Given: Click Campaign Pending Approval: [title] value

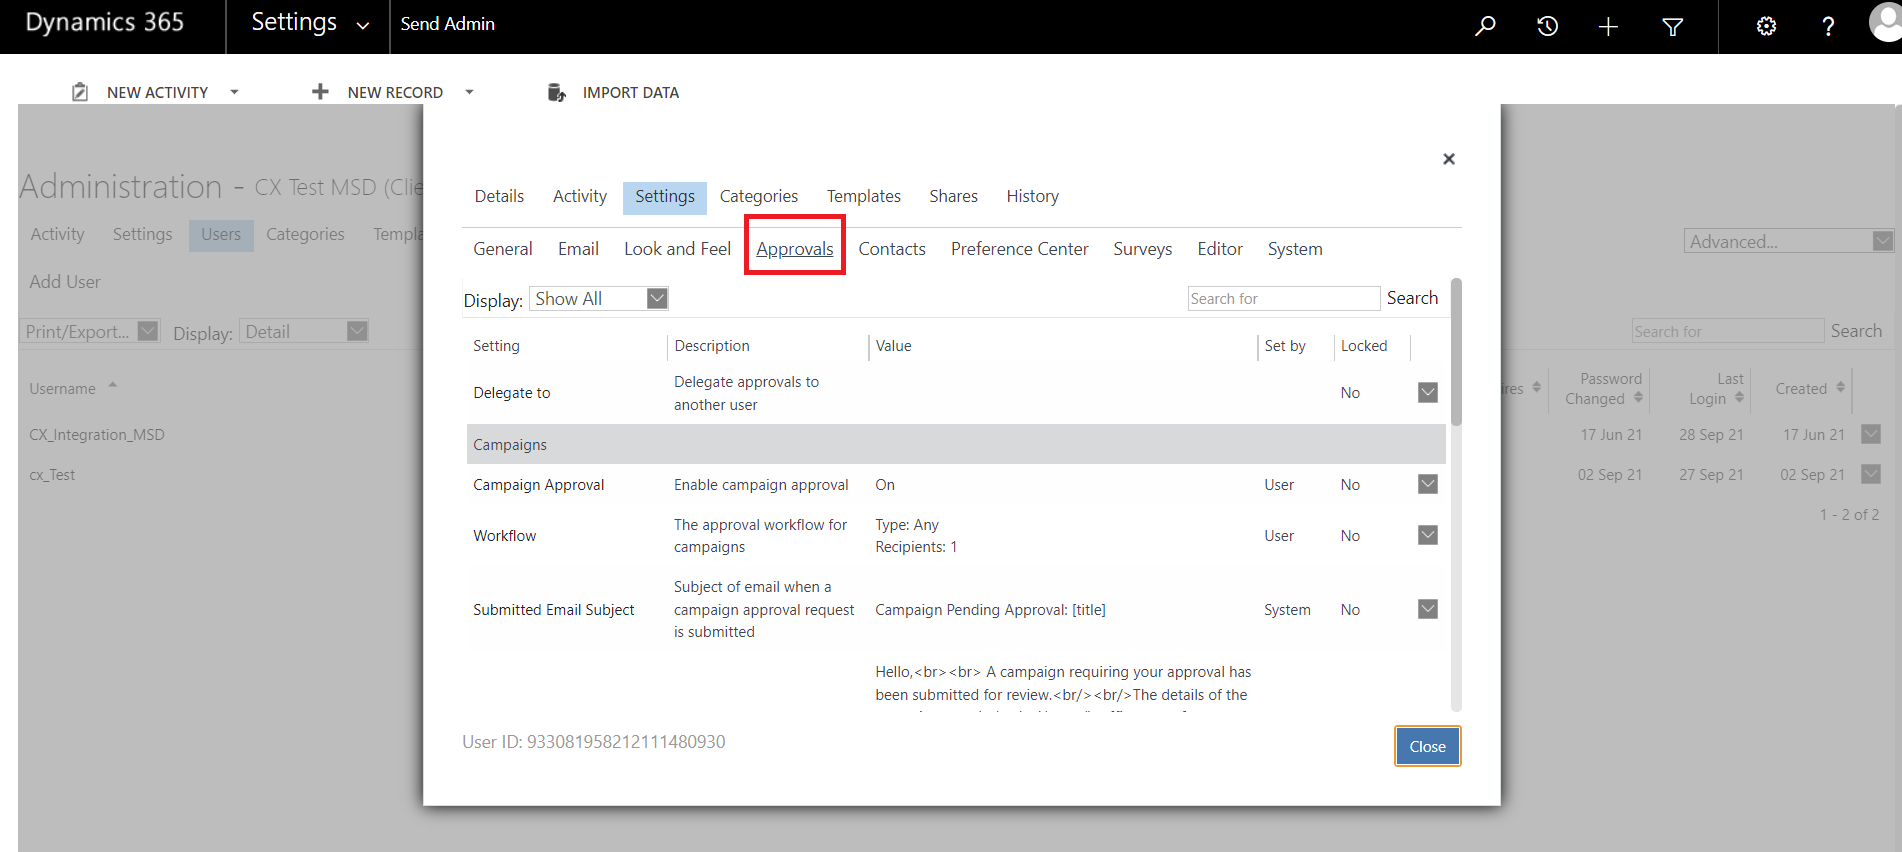Looking at the screenshot, I should tap(990, 610).
